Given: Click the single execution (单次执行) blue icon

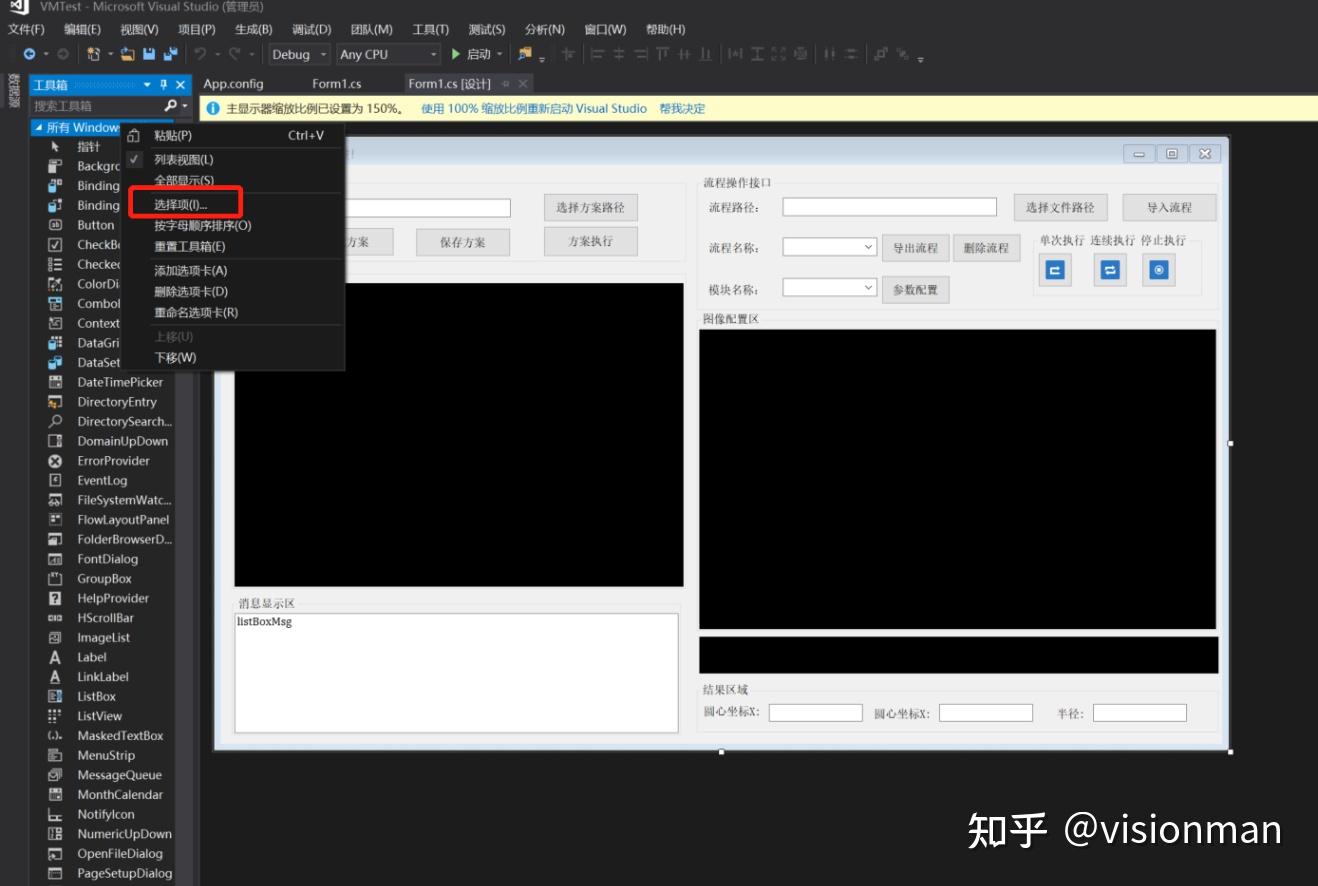Looking at the screenshot, I should pos(1055,270).
